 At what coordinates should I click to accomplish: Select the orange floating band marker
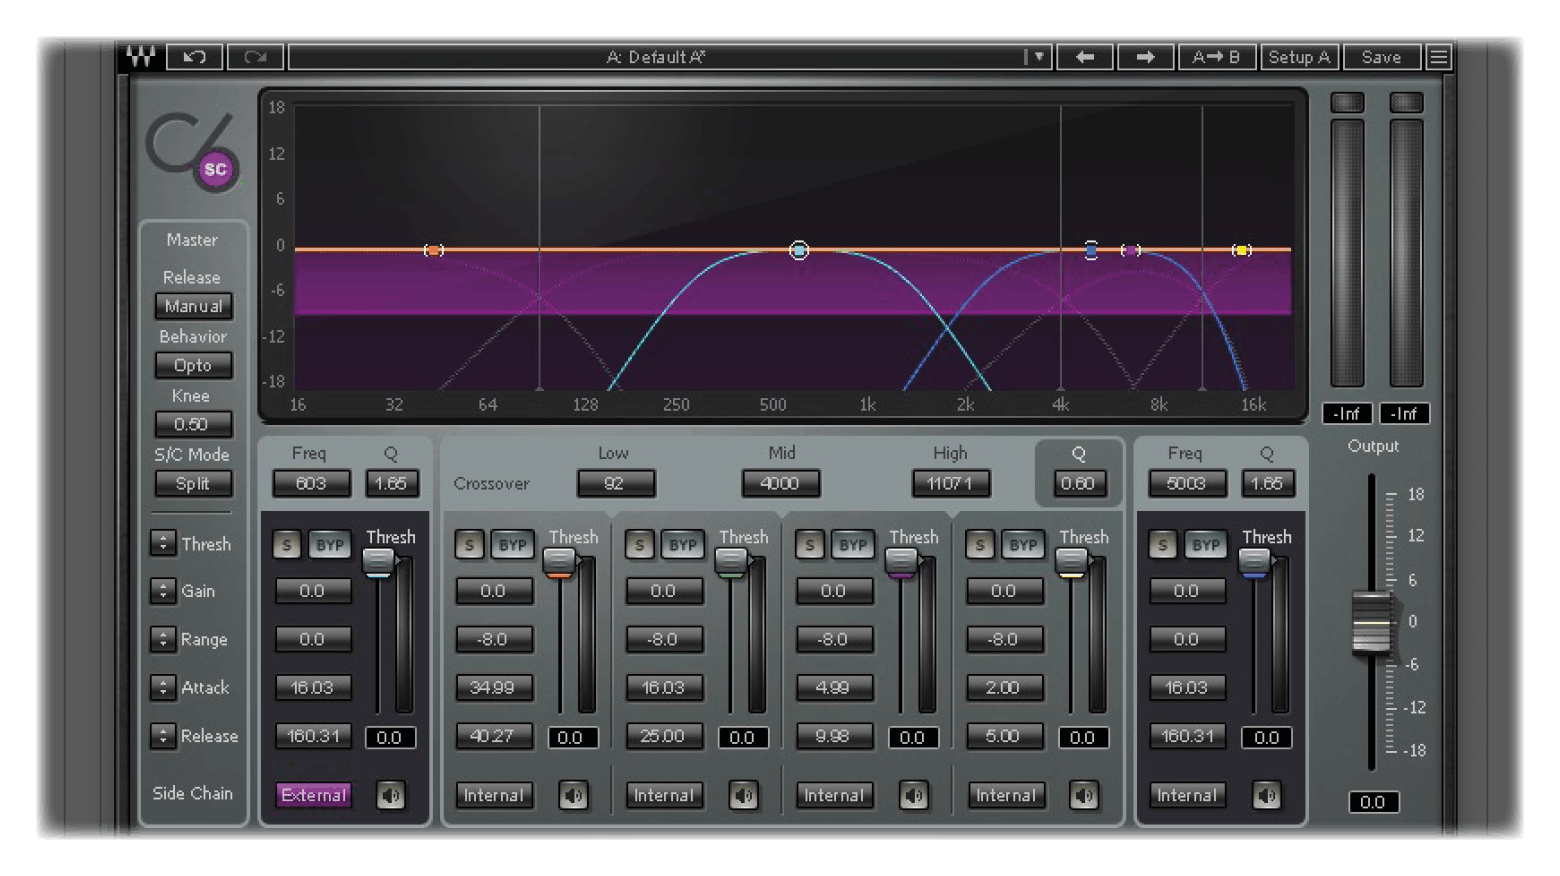pyautogui.click(x=433, y=250)
